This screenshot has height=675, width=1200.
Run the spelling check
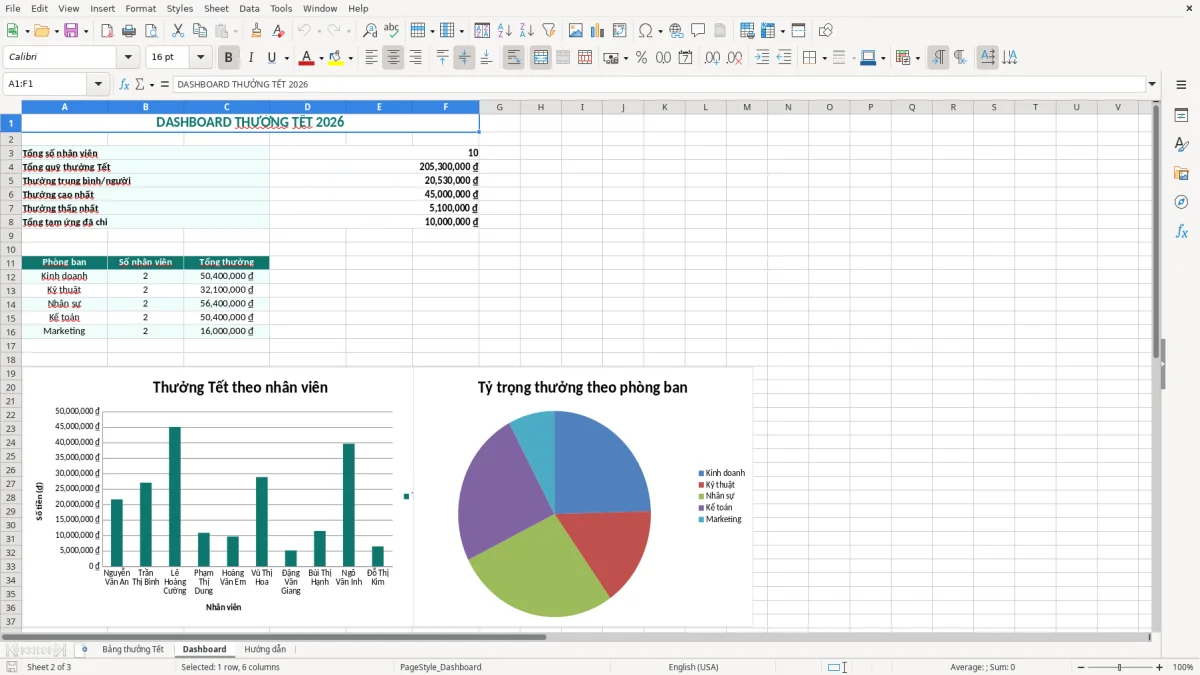pyautogui.click(x=392, y=31)
